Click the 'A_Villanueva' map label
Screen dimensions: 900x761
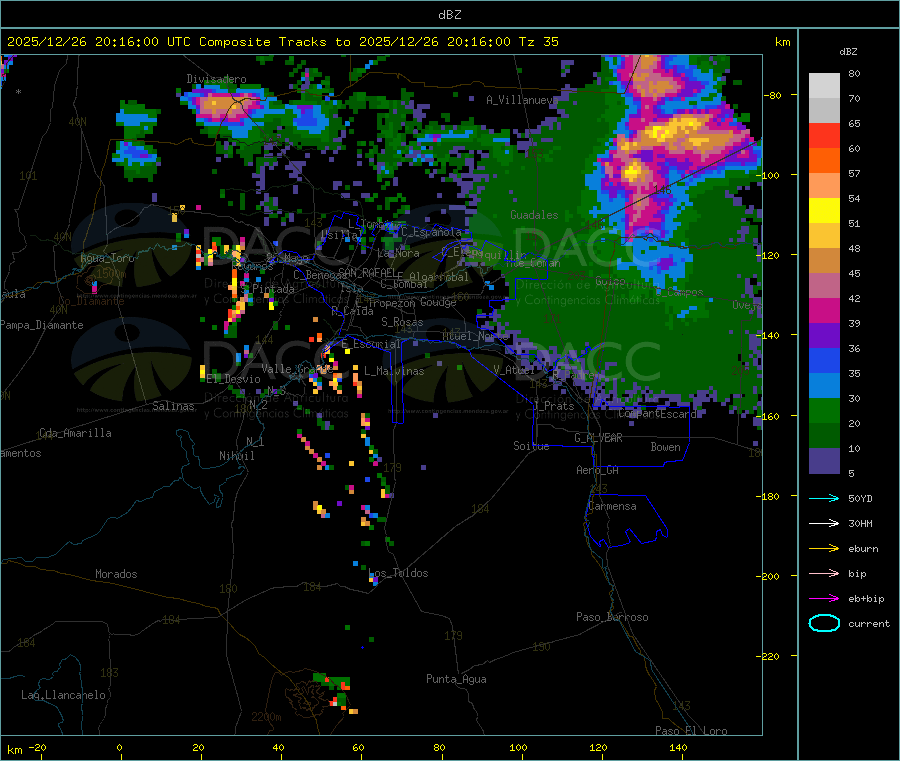point(522,100)
